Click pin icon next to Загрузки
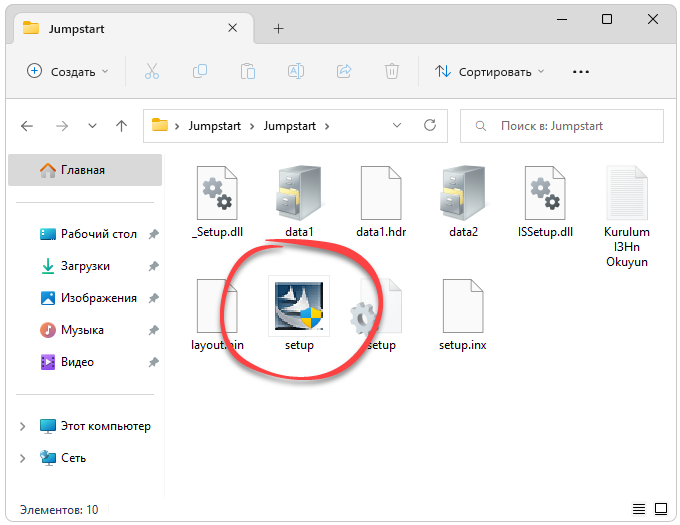Viewport: 680px width, 525px height. click(153, 266)
